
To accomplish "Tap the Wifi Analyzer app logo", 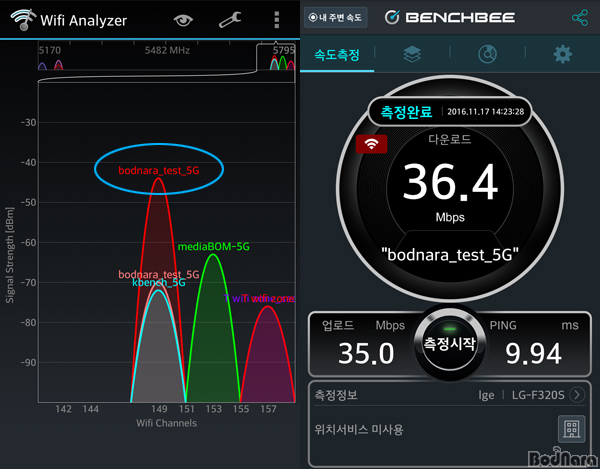I will point(23,20).
